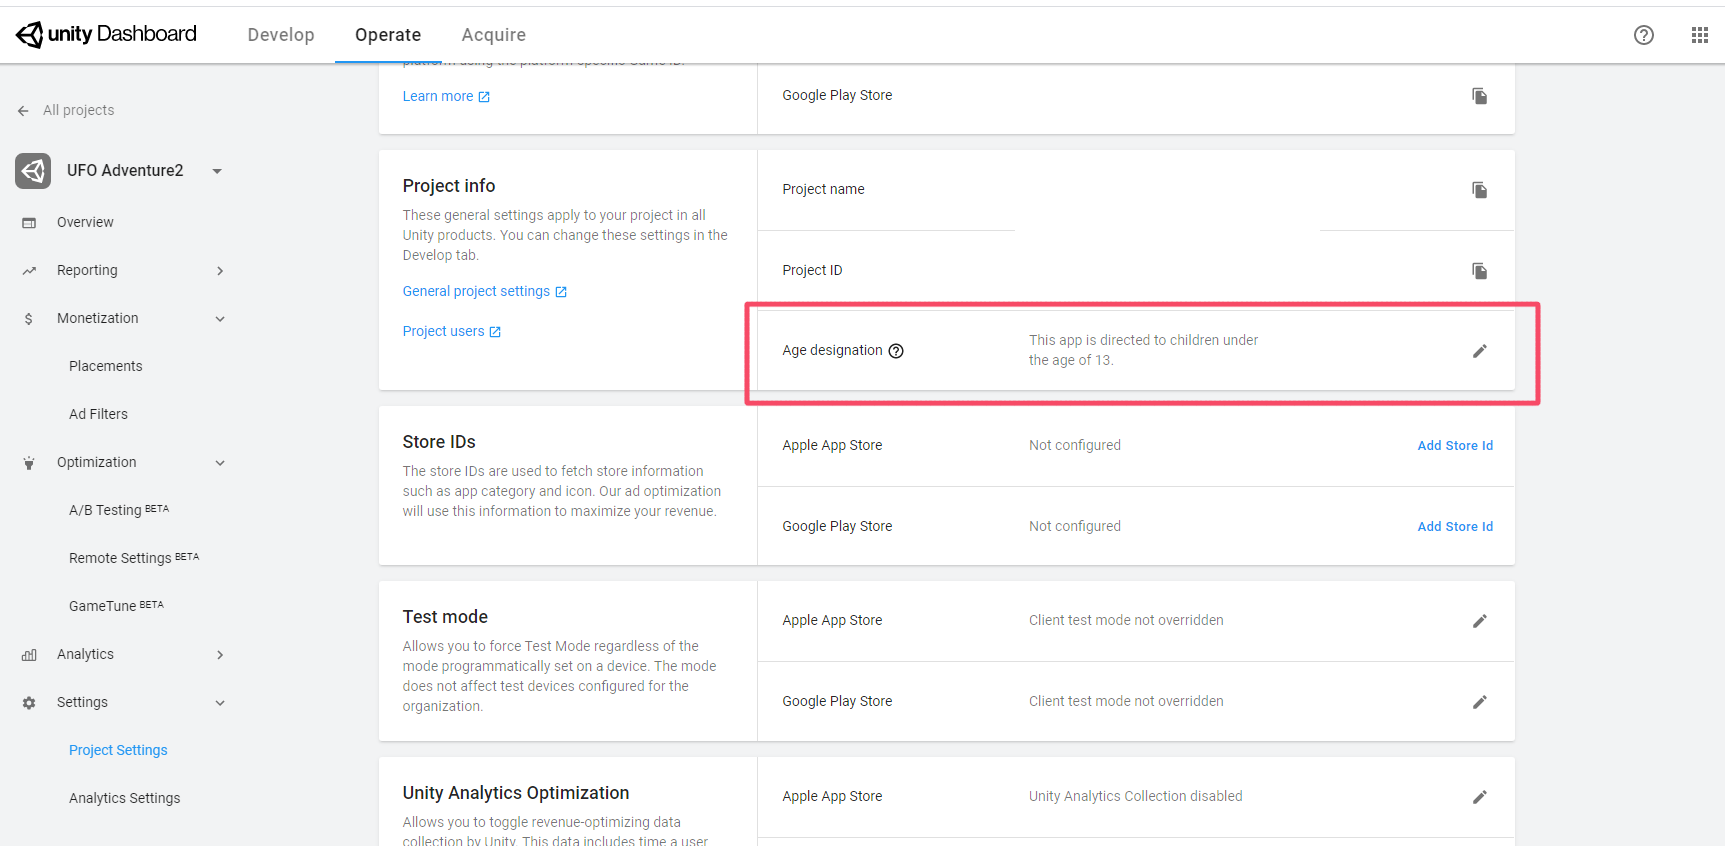Click the Test mode section heading
The width and height of the screenshot is (1725, 846).
click(445, 617)
